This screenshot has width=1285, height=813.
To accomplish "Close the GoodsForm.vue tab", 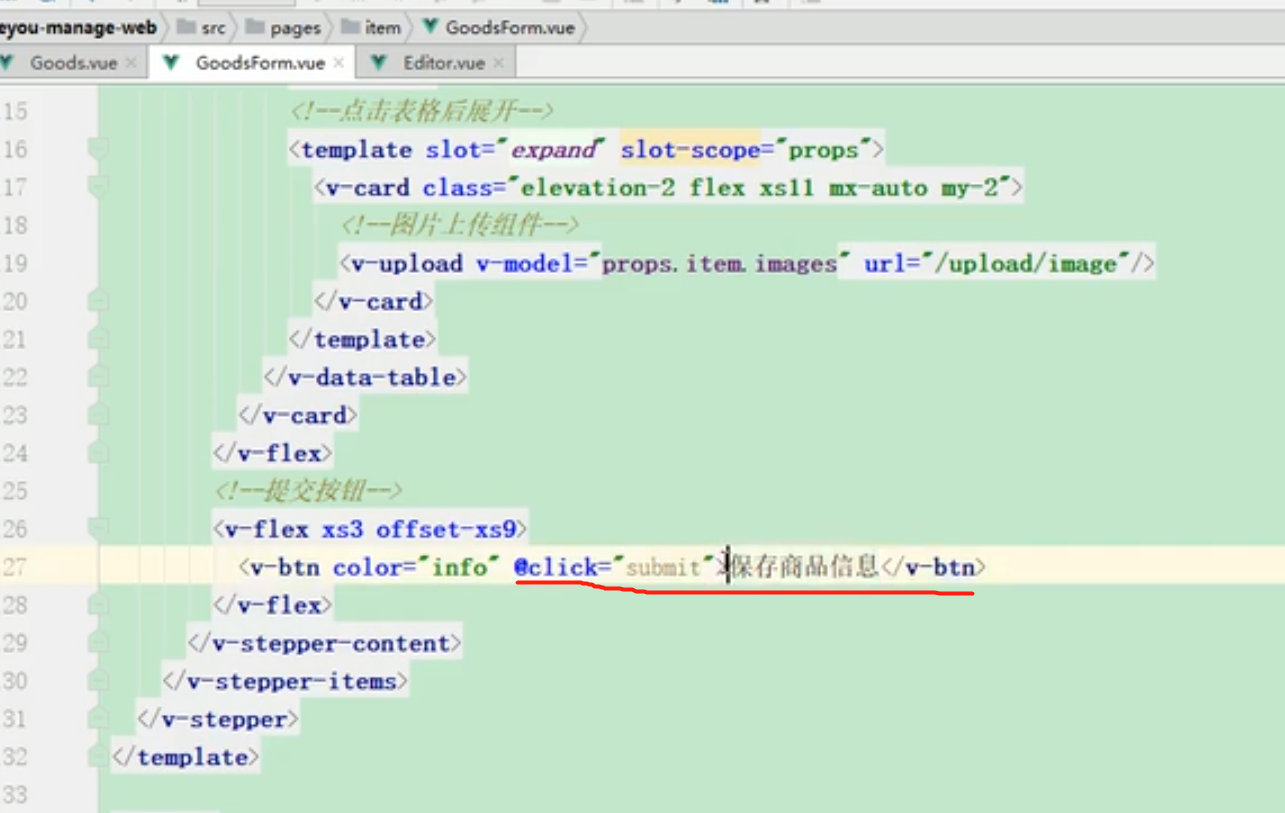I will 338,63.
